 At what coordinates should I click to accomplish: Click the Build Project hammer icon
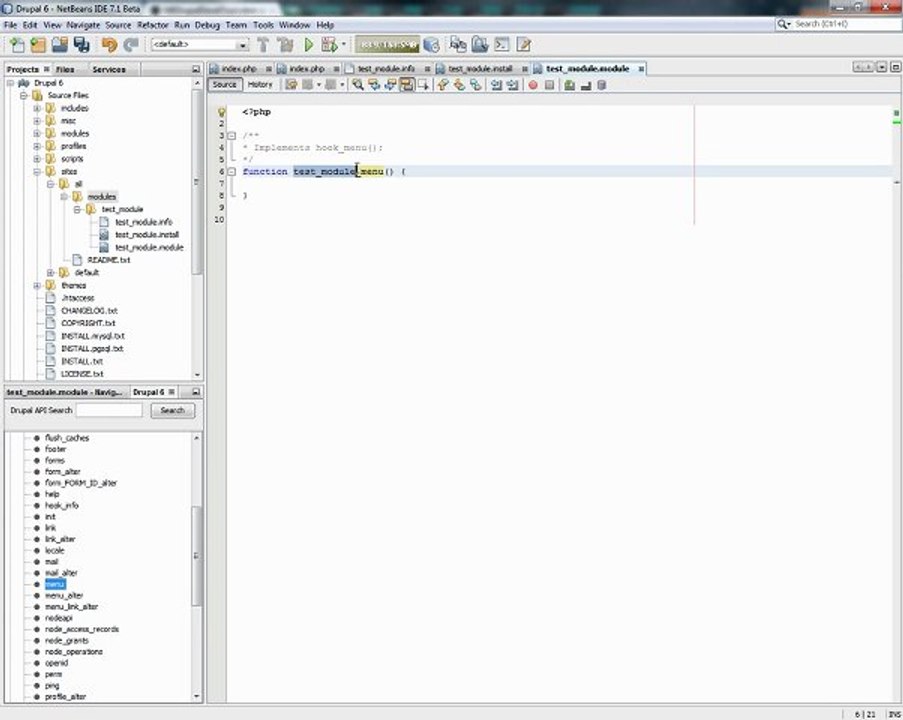tap(263, 44)
